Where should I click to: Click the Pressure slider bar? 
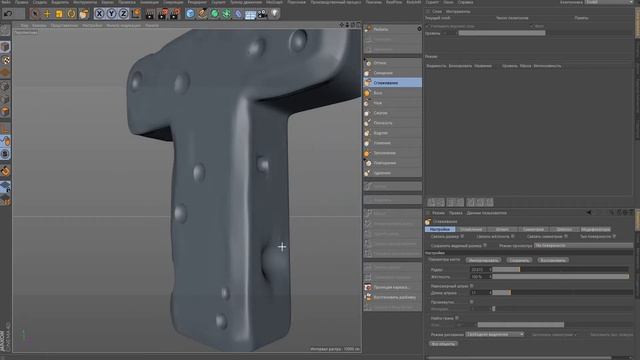tap(560, 277)
